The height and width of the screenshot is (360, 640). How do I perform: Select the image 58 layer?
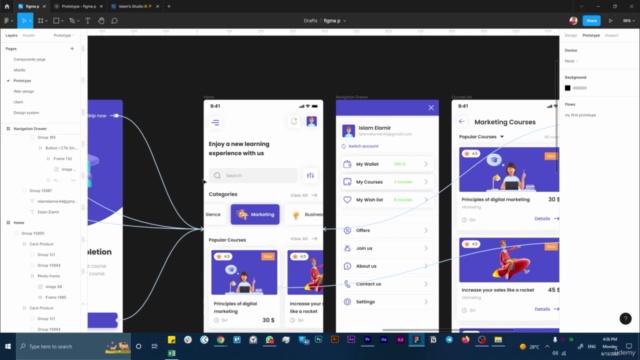(53, 287)
